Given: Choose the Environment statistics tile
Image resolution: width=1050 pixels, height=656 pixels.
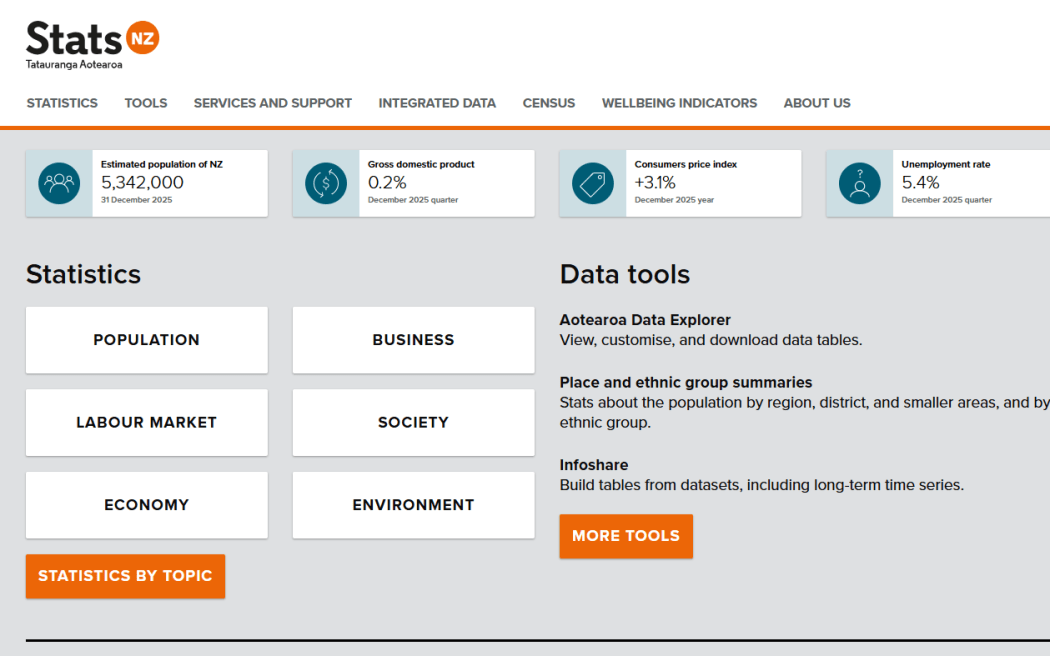Looking at the screenshot, I should (413, 505).
